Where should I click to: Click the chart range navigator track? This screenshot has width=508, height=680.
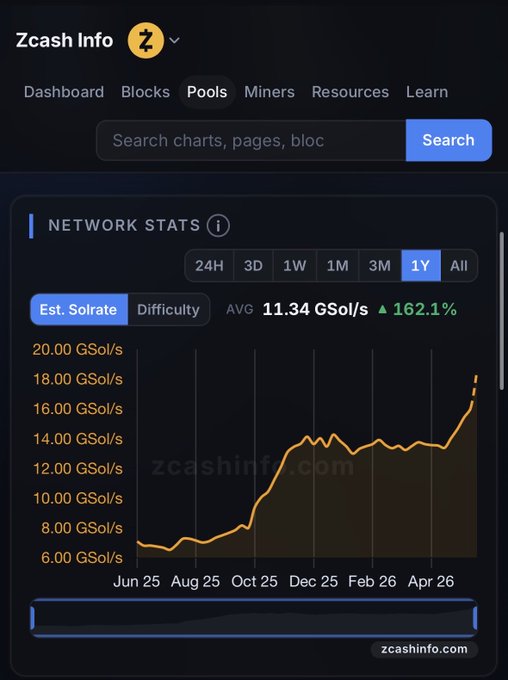[254, 618]
